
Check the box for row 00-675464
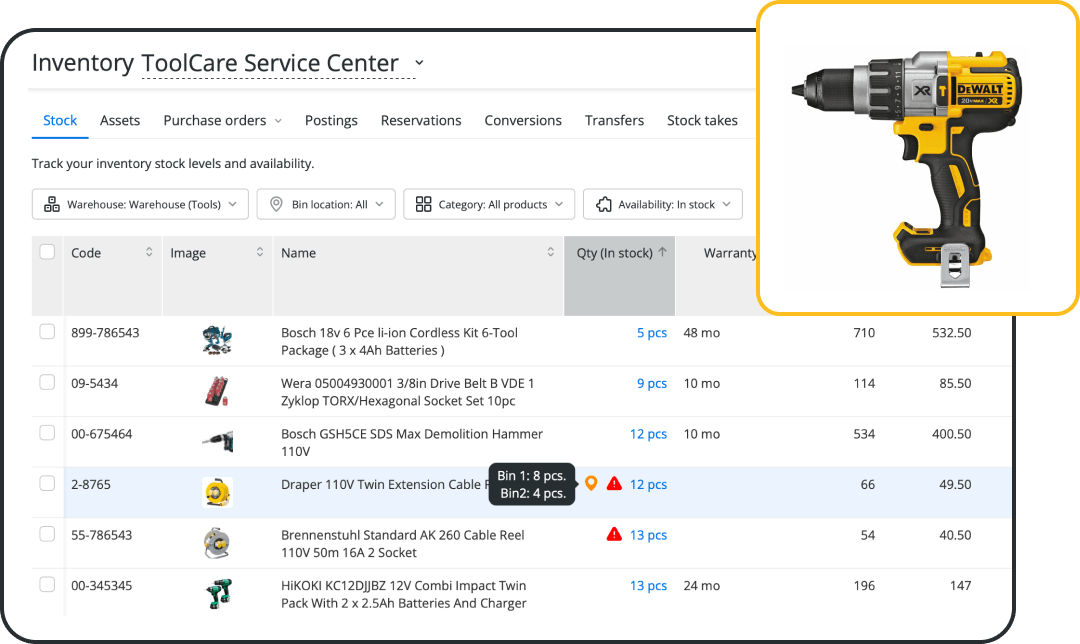[47, 433]
